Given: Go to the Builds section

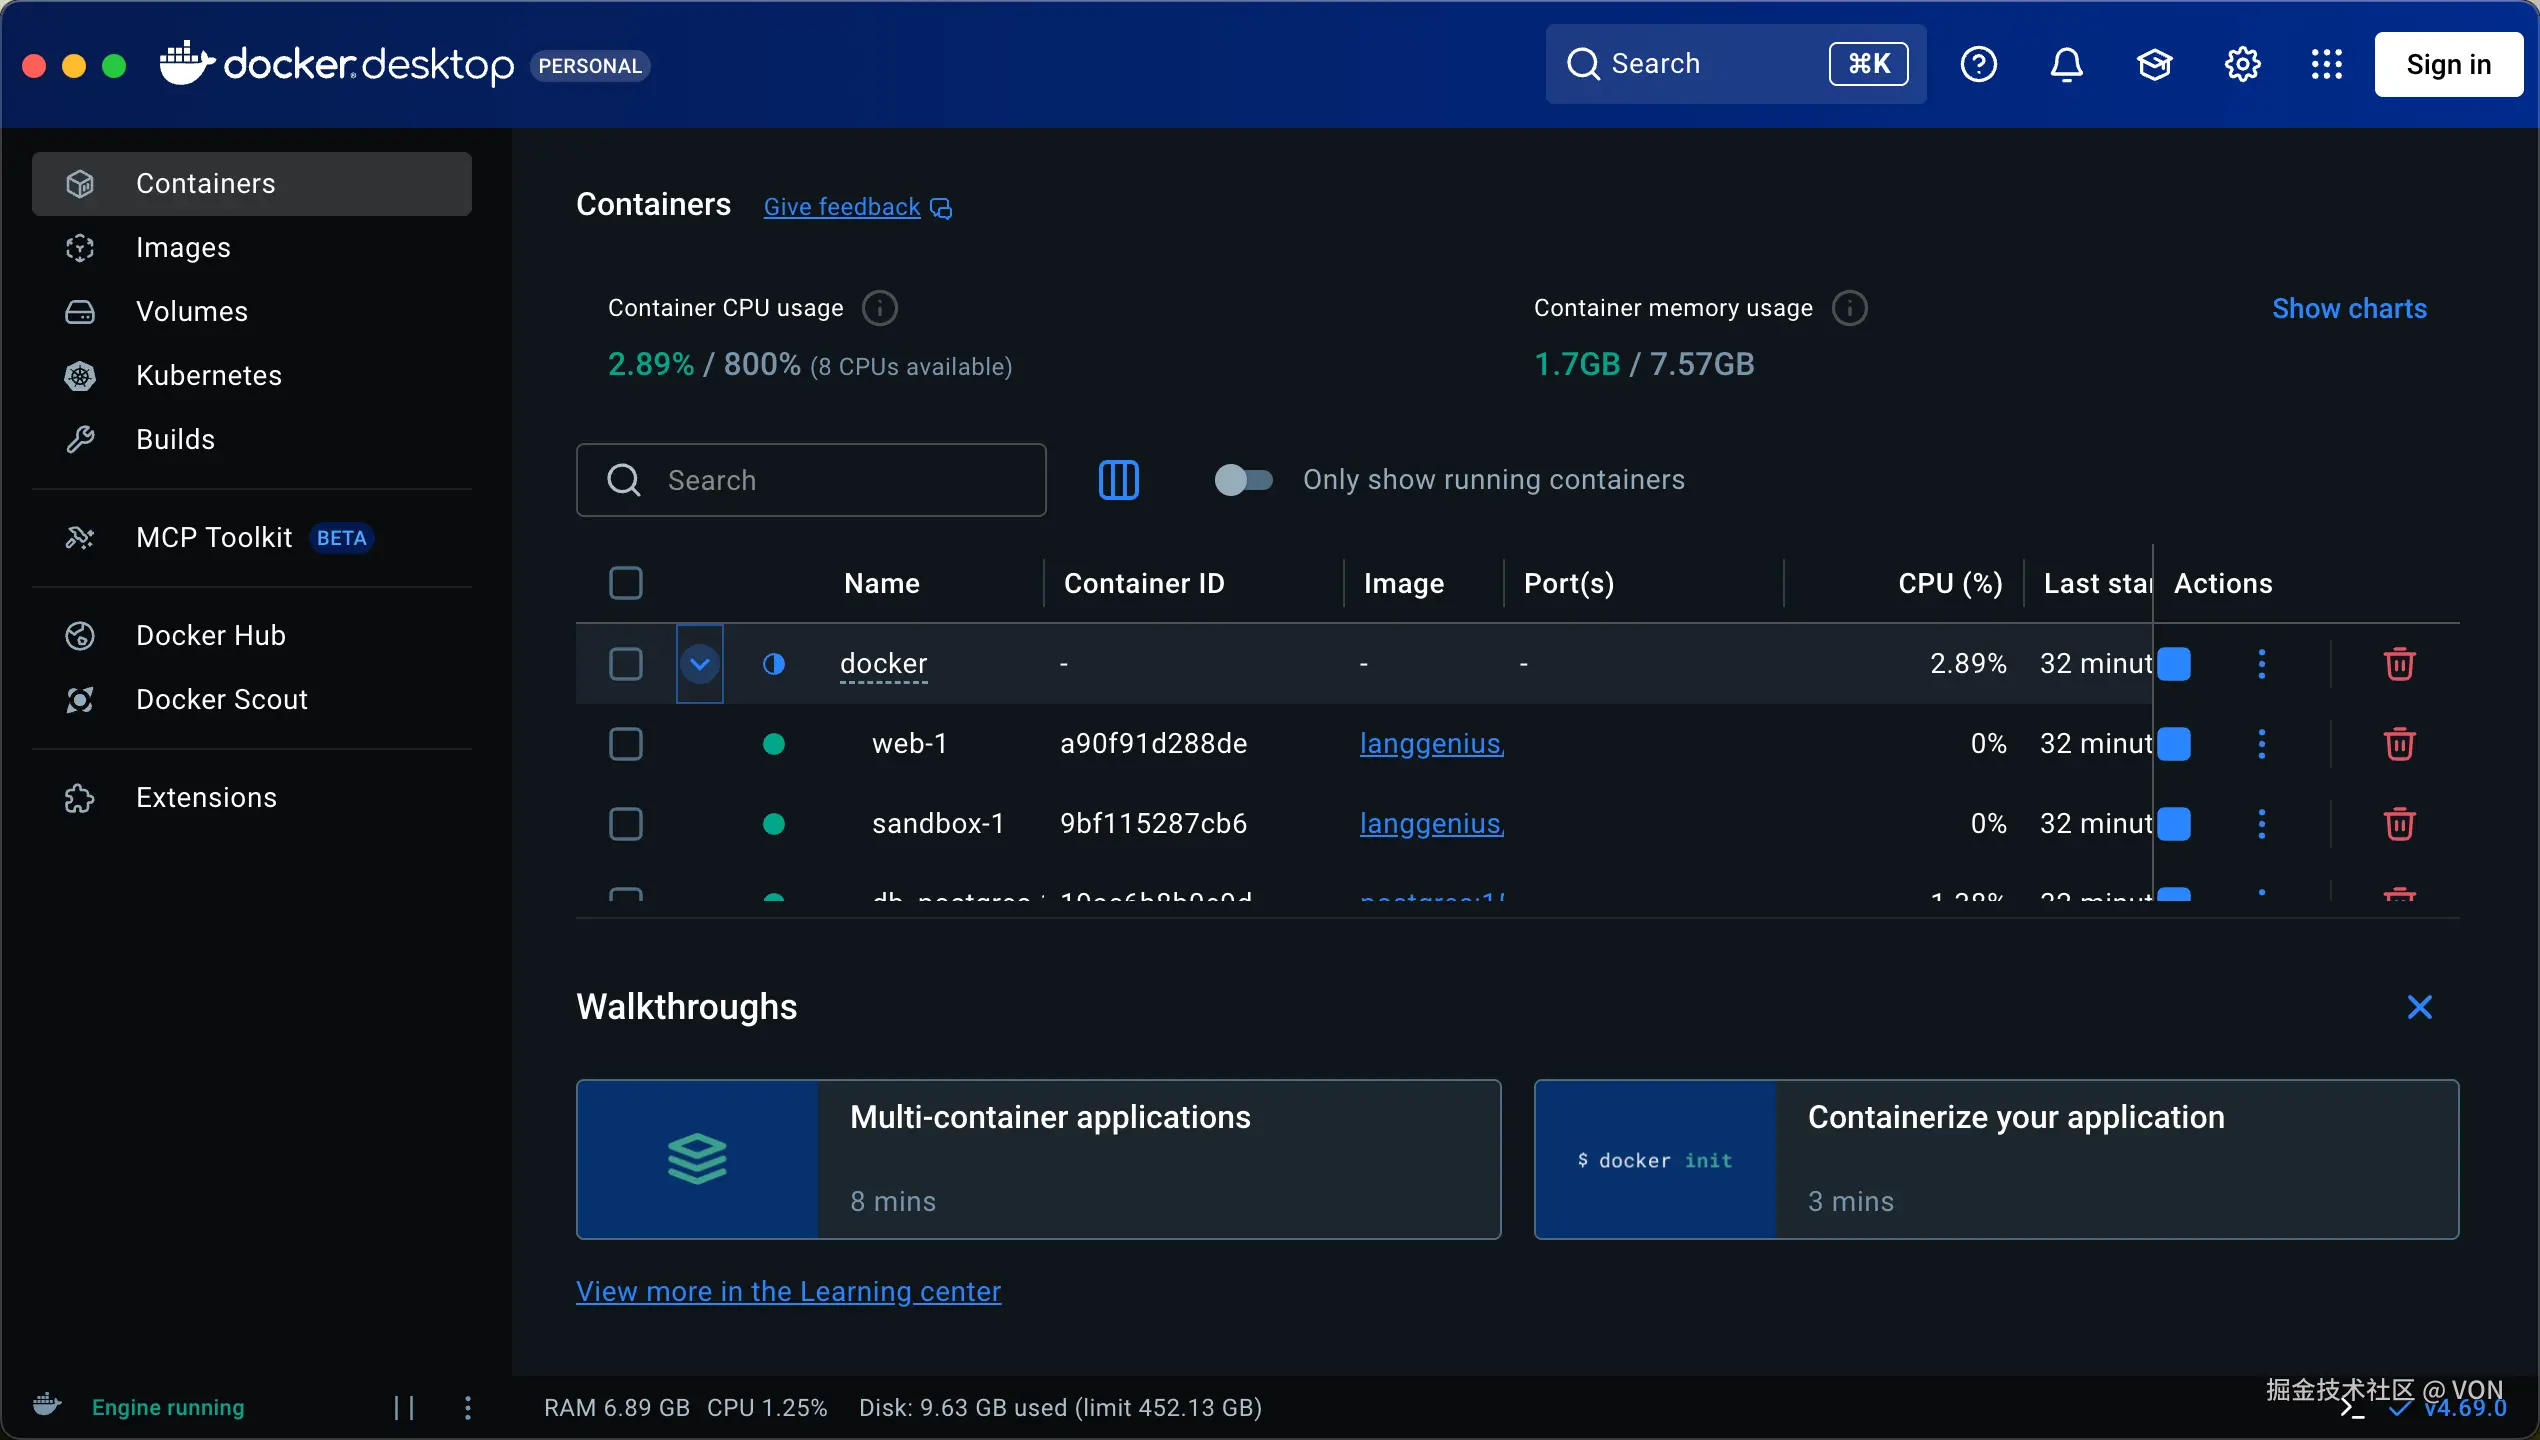Looking at the screenshot, I should point(176,438).
